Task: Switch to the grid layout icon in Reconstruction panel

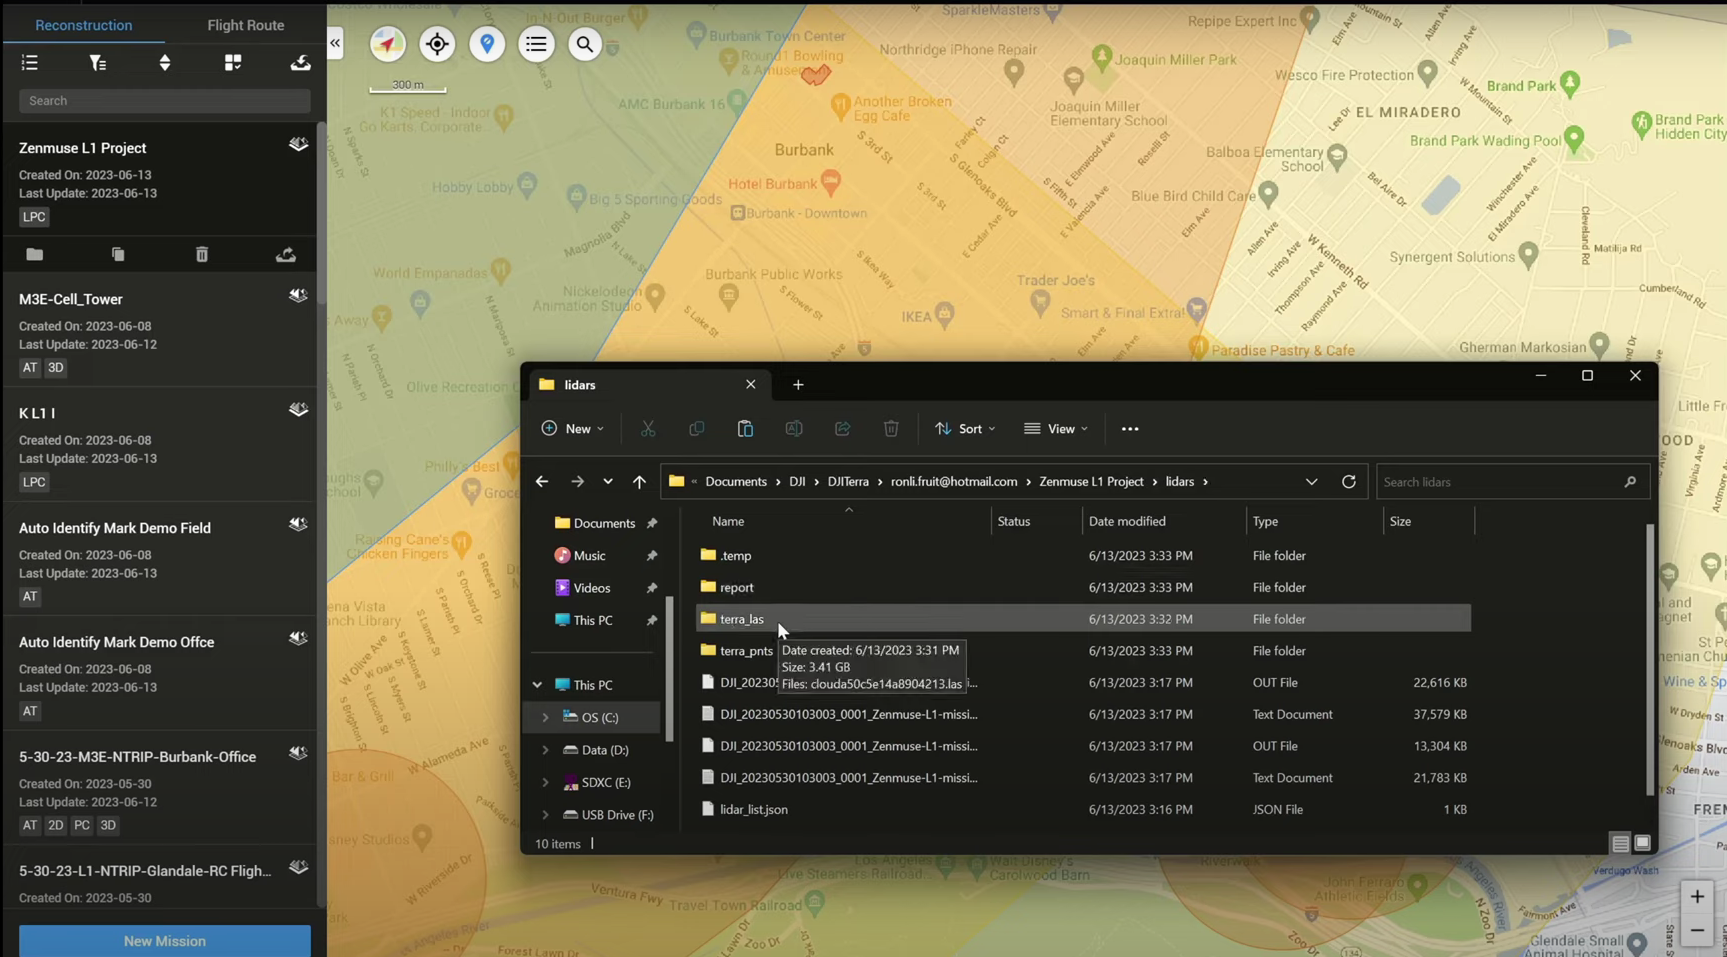Action: tap(233, 63)
